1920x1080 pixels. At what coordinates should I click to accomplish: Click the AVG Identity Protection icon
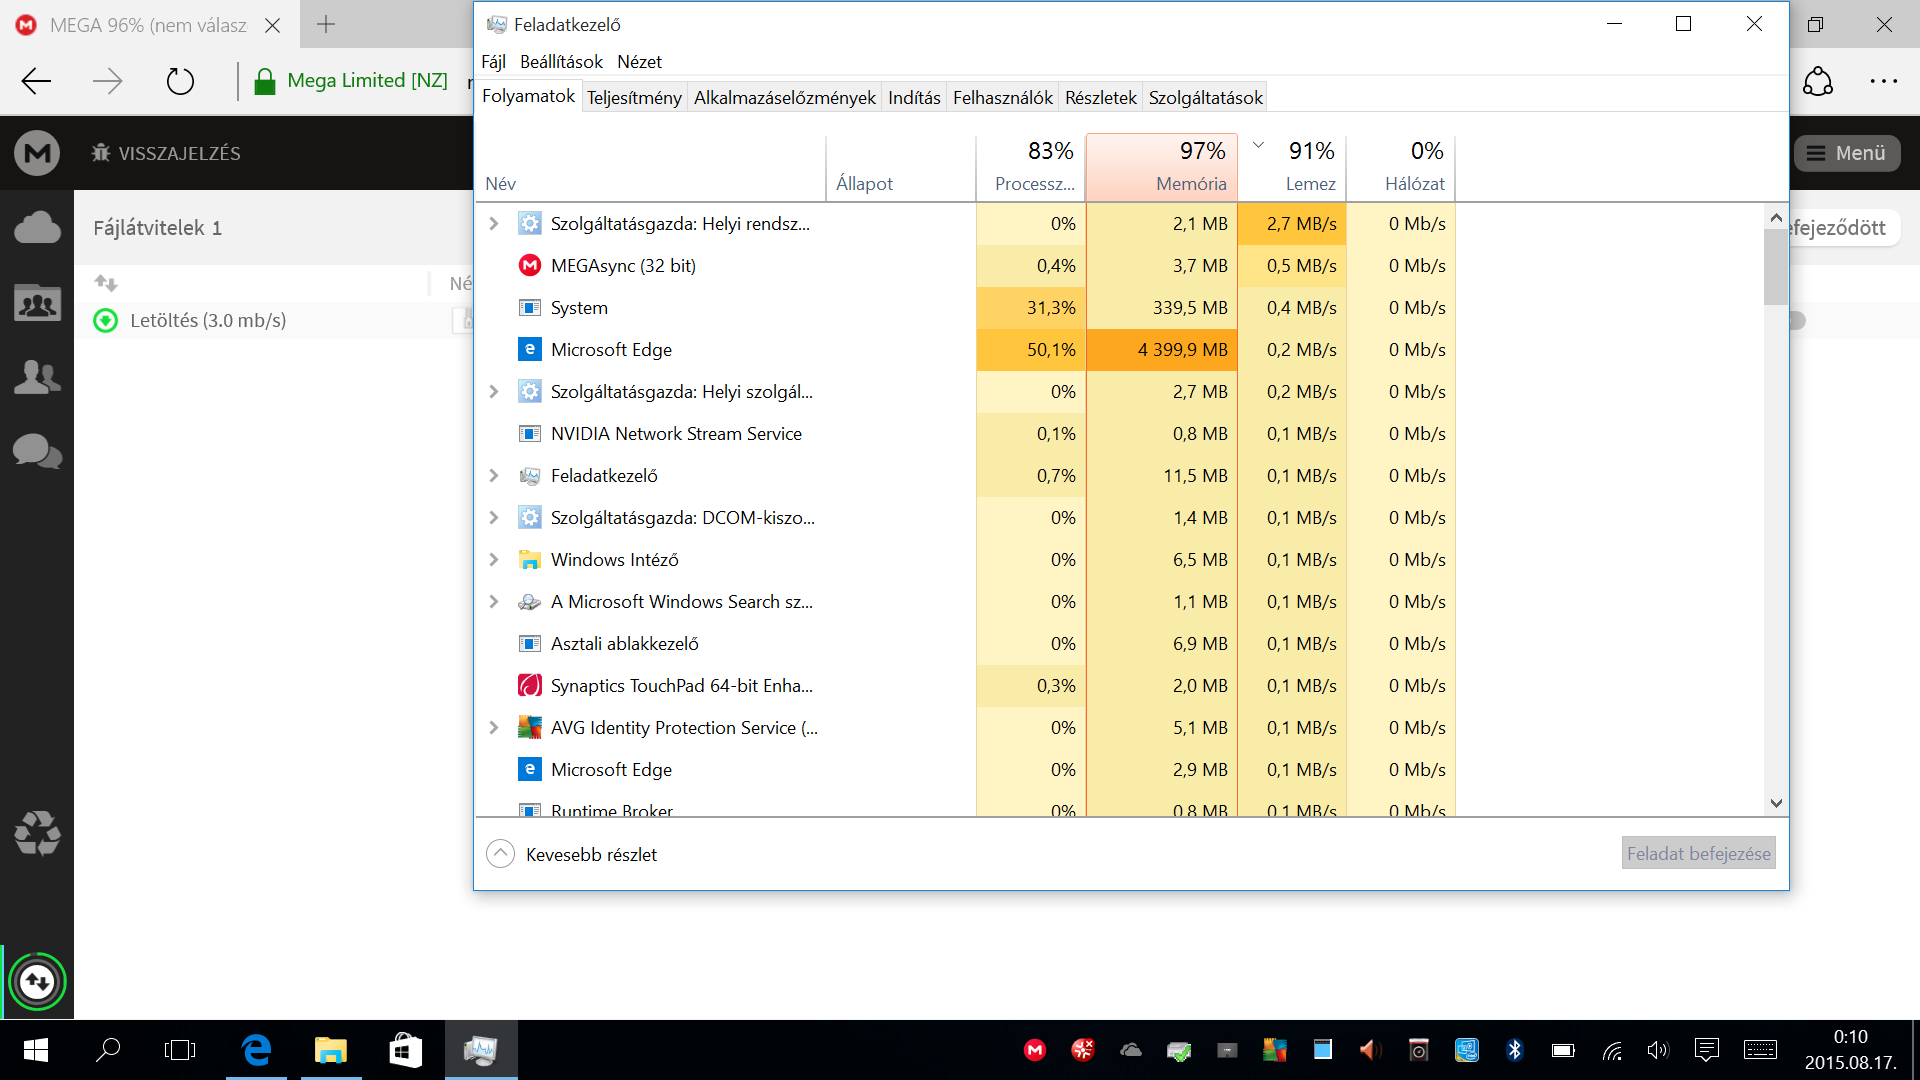click(530, 728)
